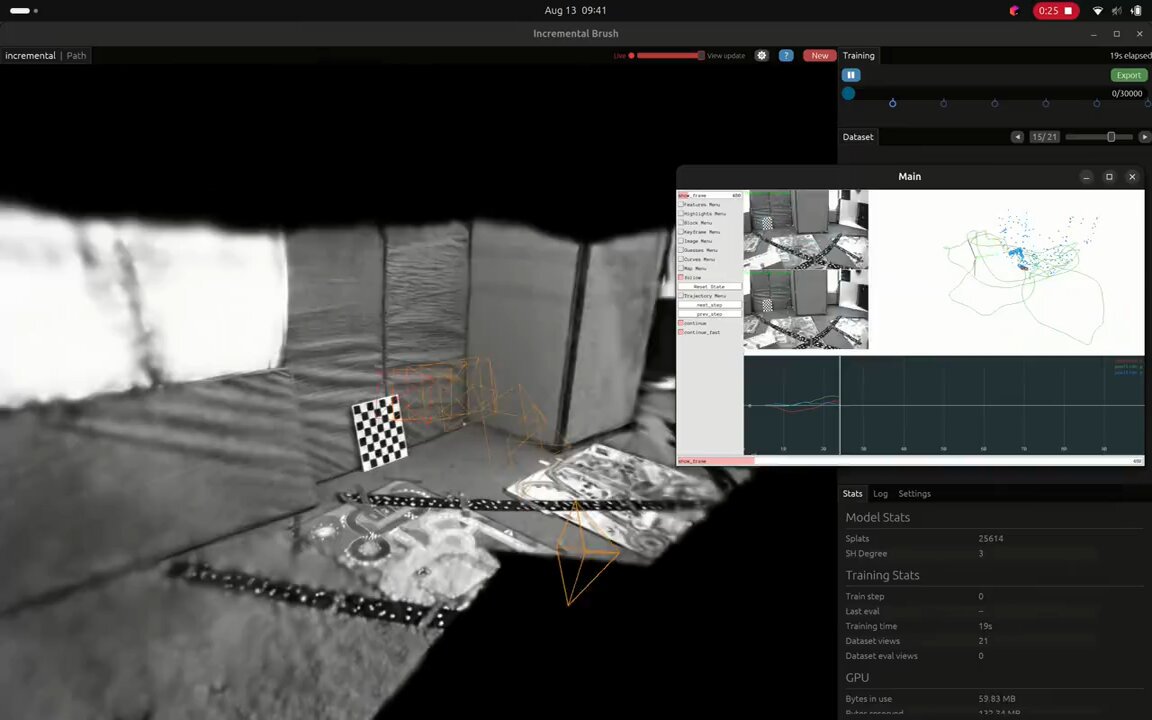The height and width of the screenshot is (720, 1152).
Task: Click the 0/30000 step counter
Action: click(1127, 93)
